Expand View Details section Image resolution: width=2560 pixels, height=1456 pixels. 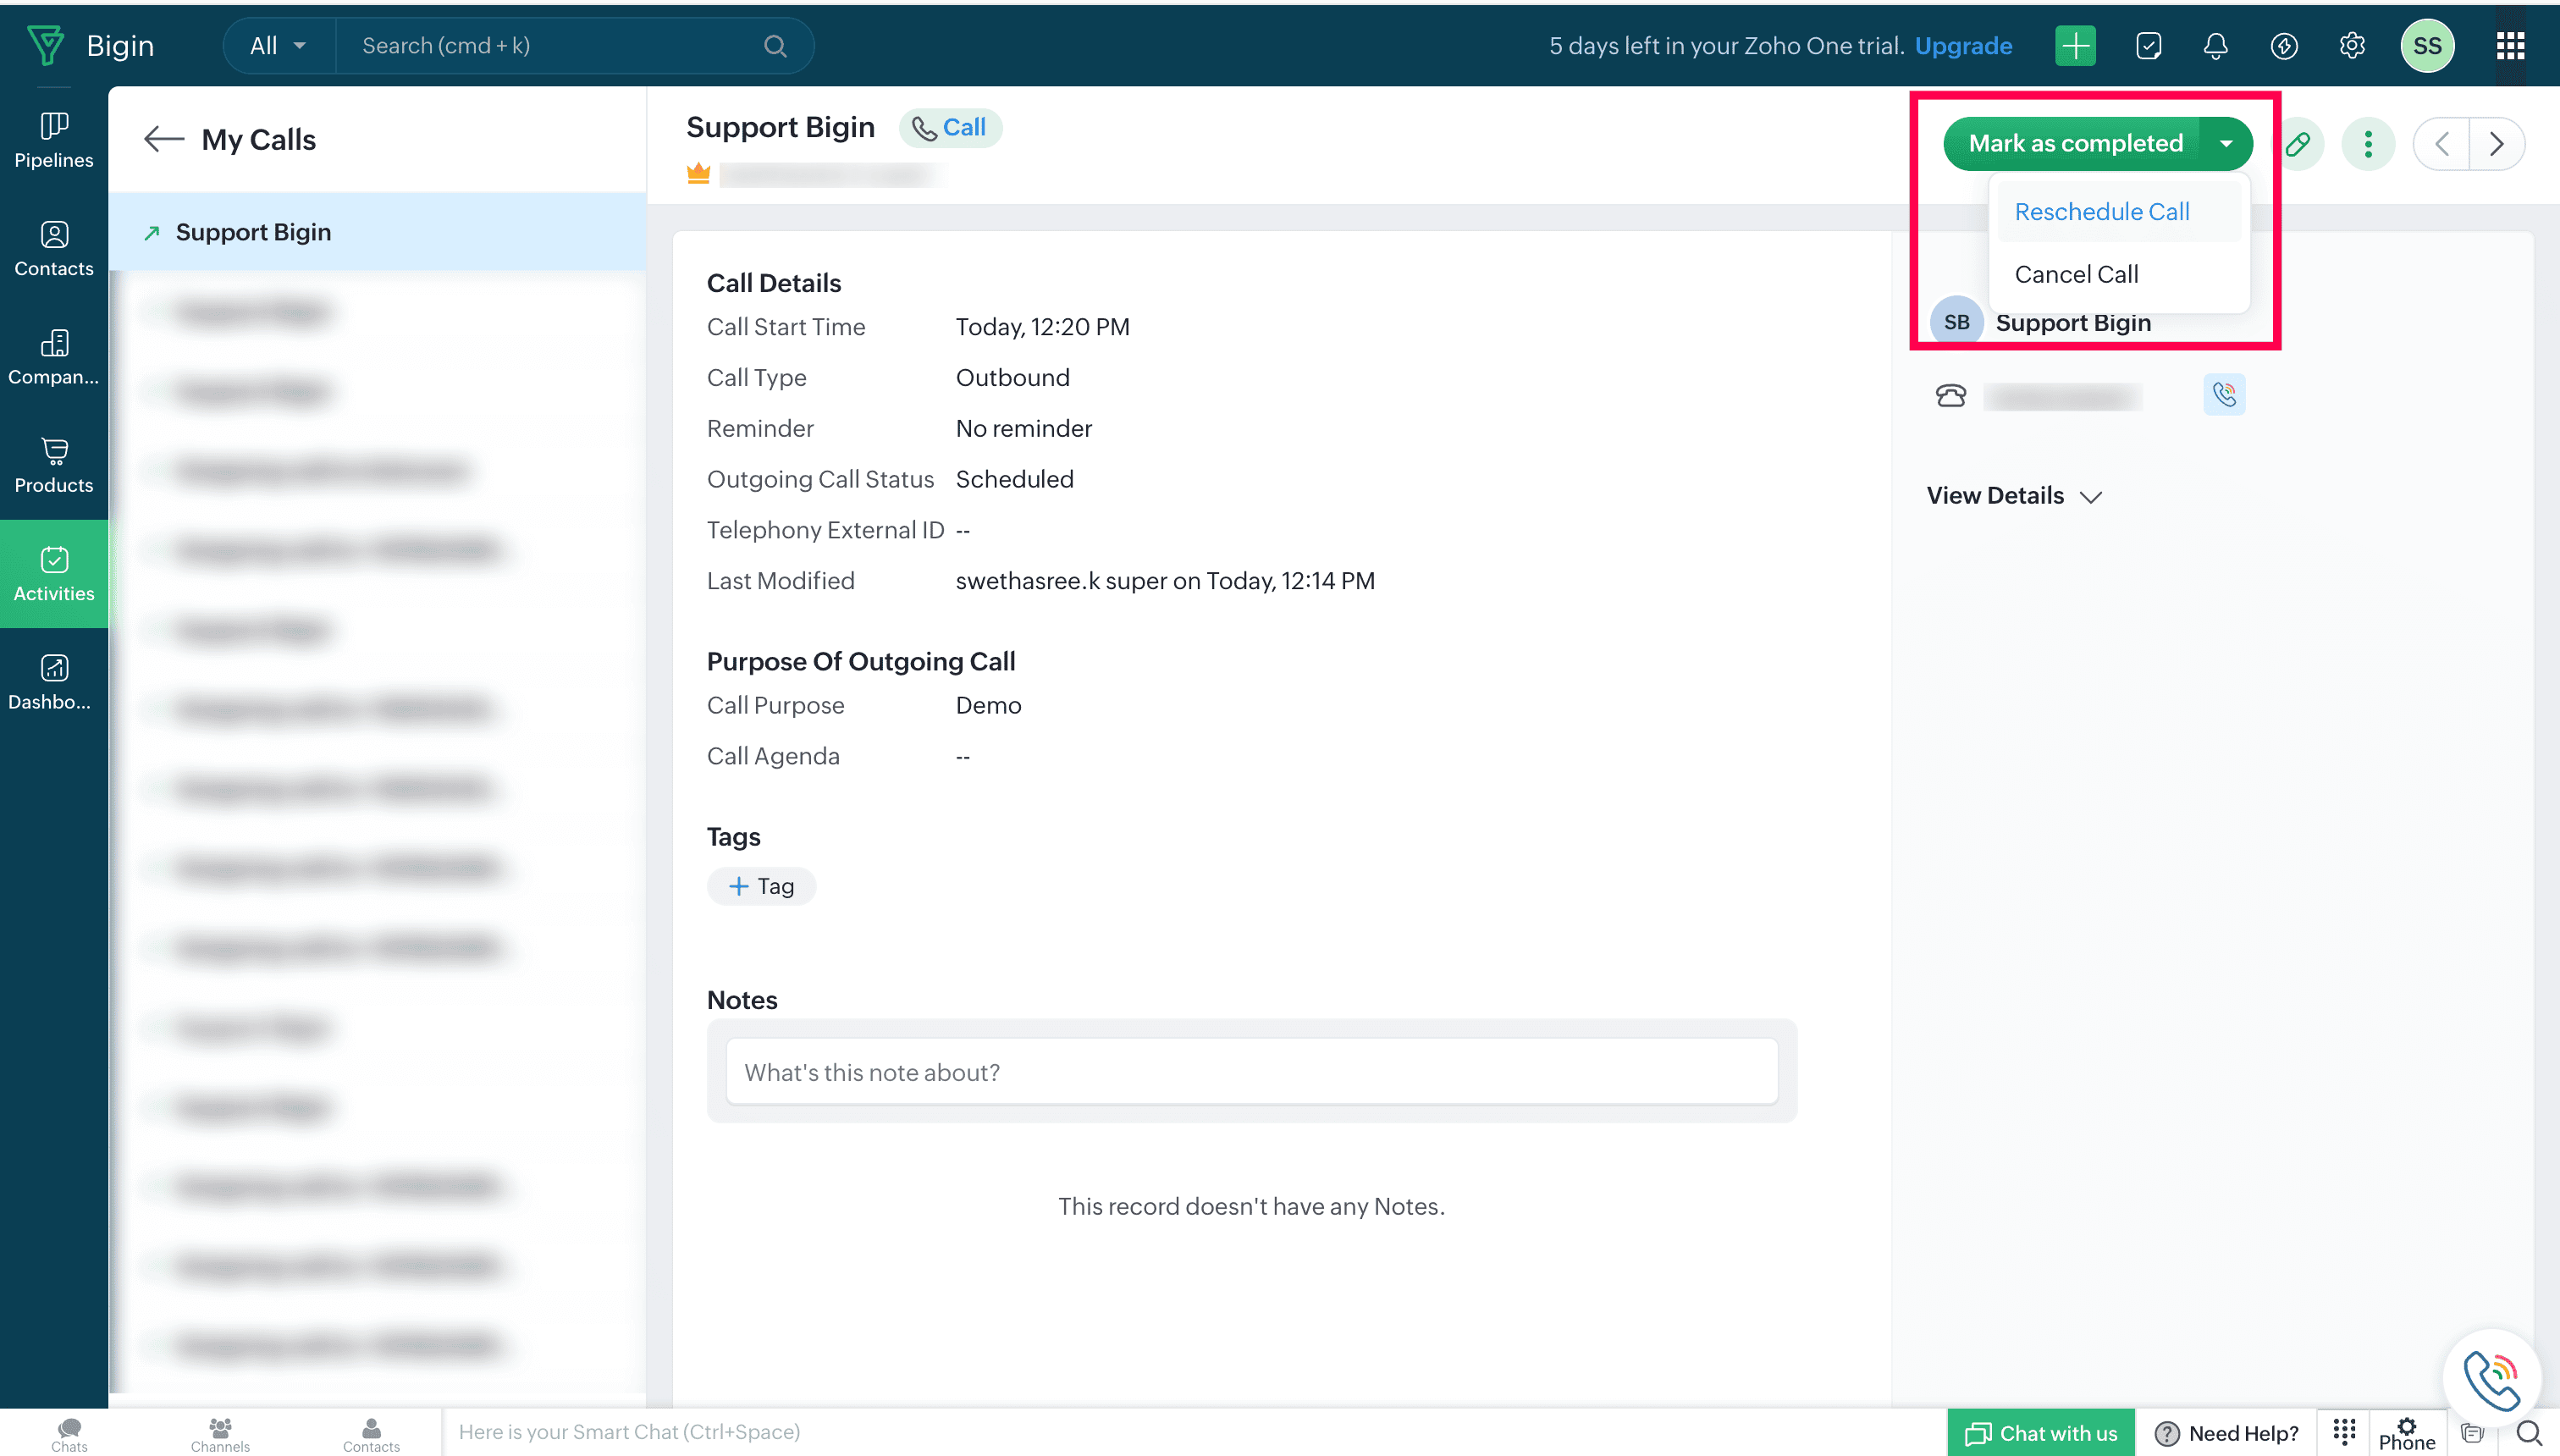[2014, 496]
